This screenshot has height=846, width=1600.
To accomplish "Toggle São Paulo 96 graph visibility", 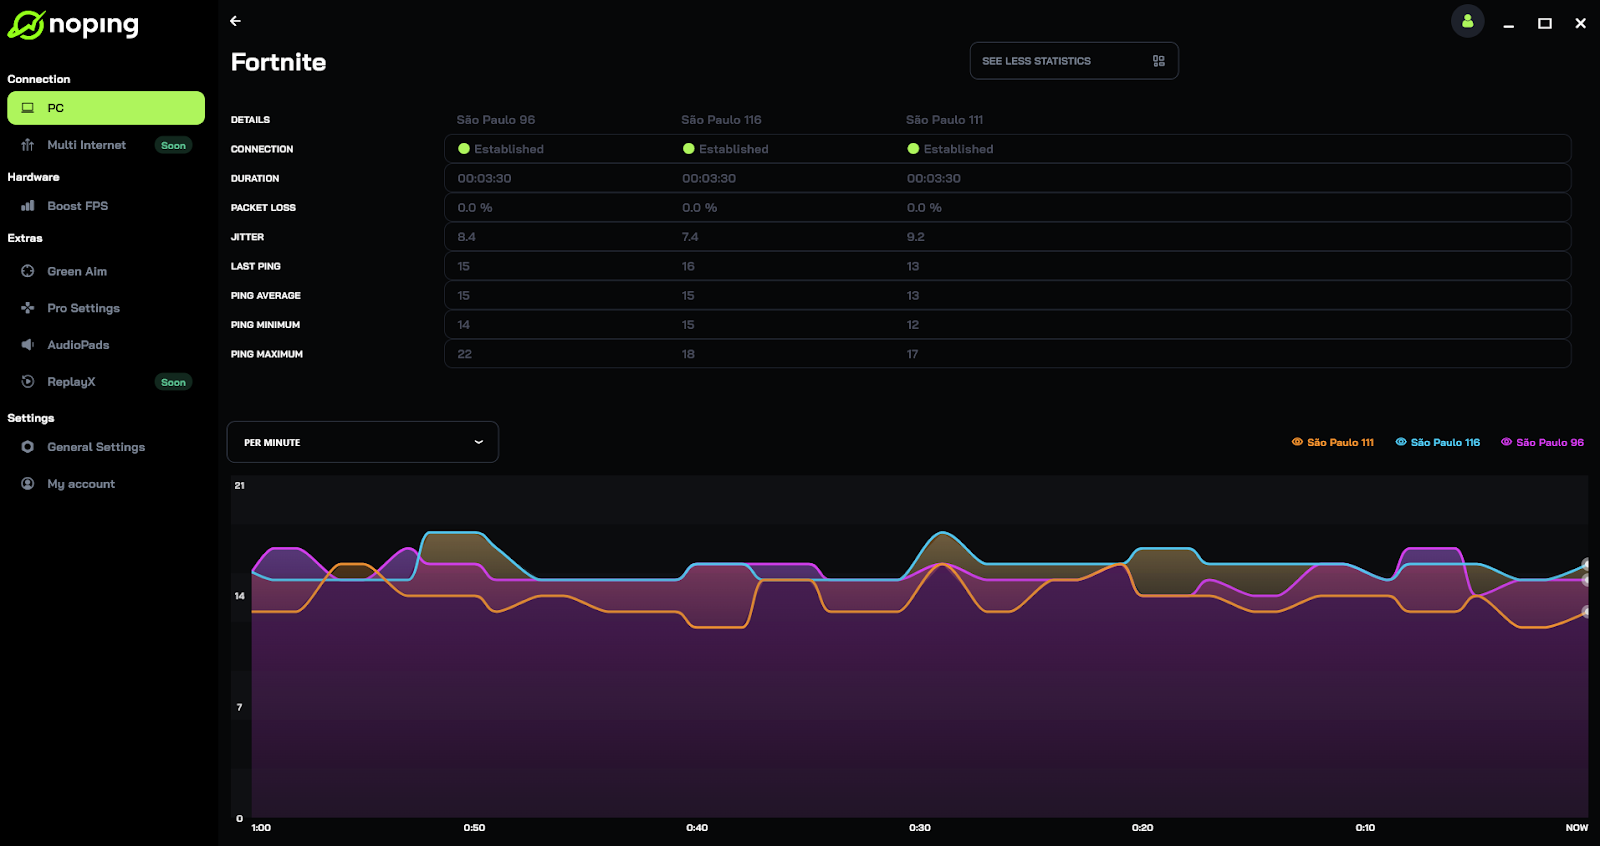I will [x=1542, y=442].
